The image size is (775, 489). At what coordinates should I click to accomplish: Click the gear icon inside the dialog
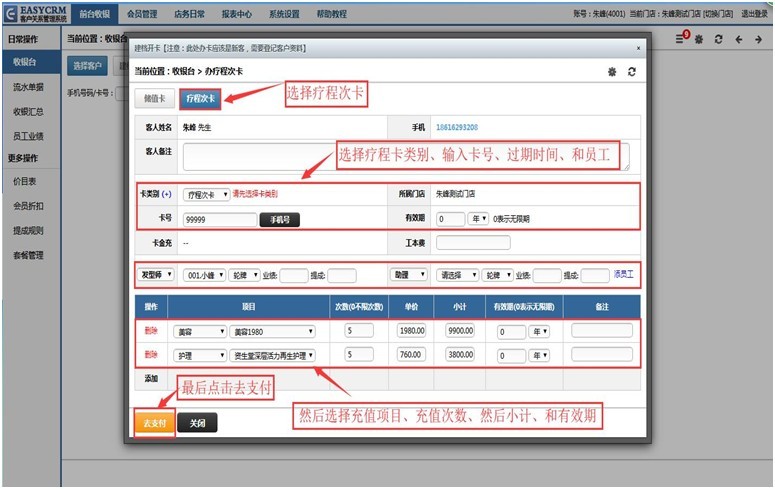tap(612, 72)
